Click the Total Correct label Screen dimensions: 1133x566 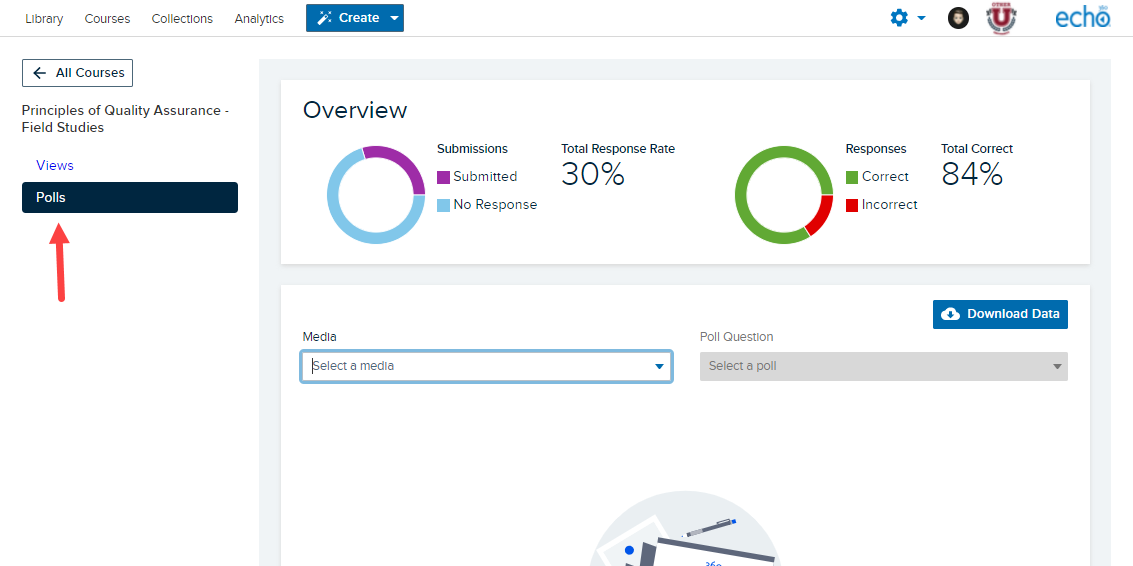coord(977,149)
